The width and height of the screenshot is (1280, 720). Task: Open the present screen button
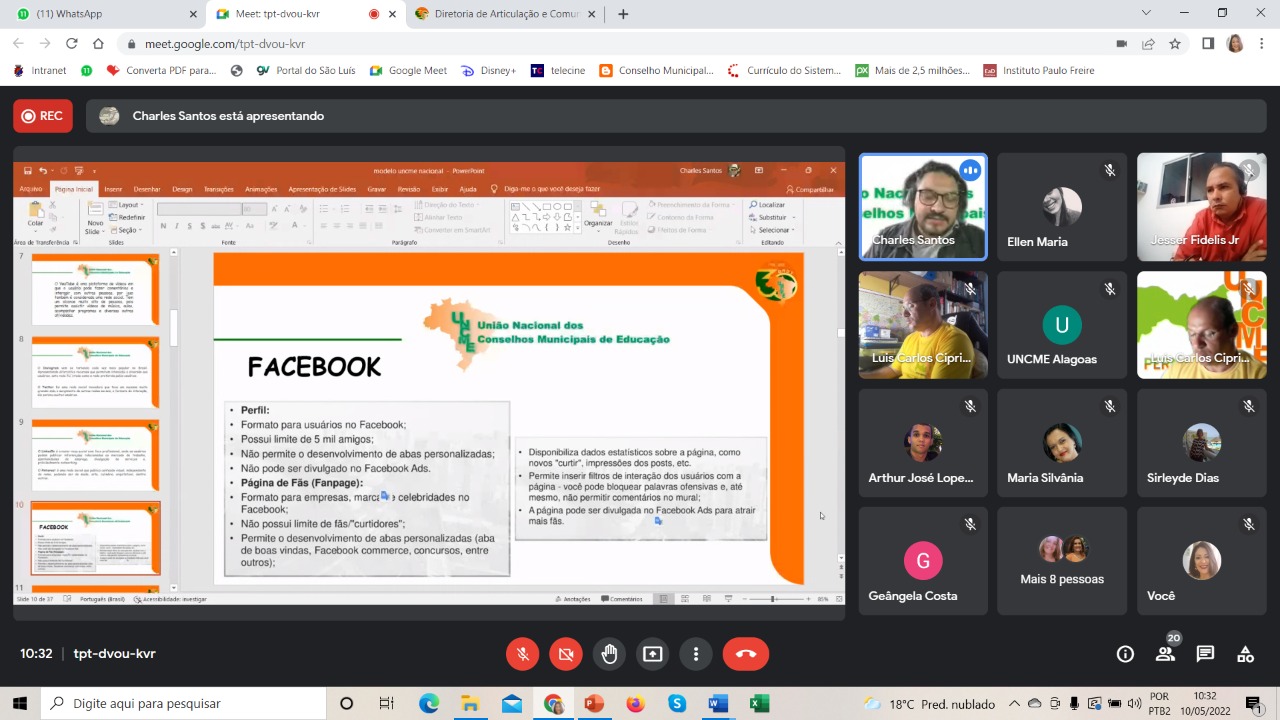pos(652,654)
